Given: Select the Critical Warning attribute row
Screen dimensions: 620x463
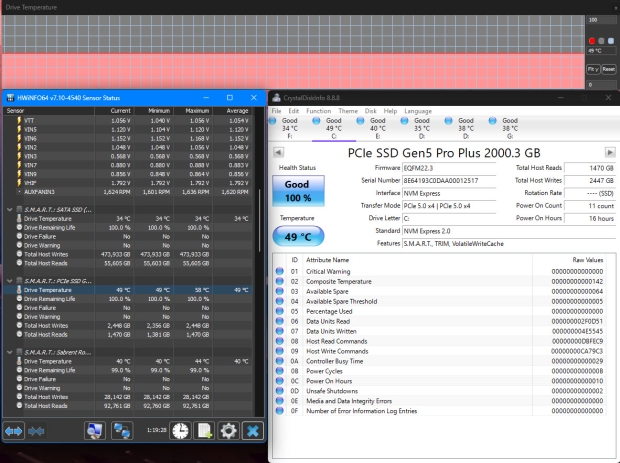Looking at the screenshot, I should [x=439, y=272].
